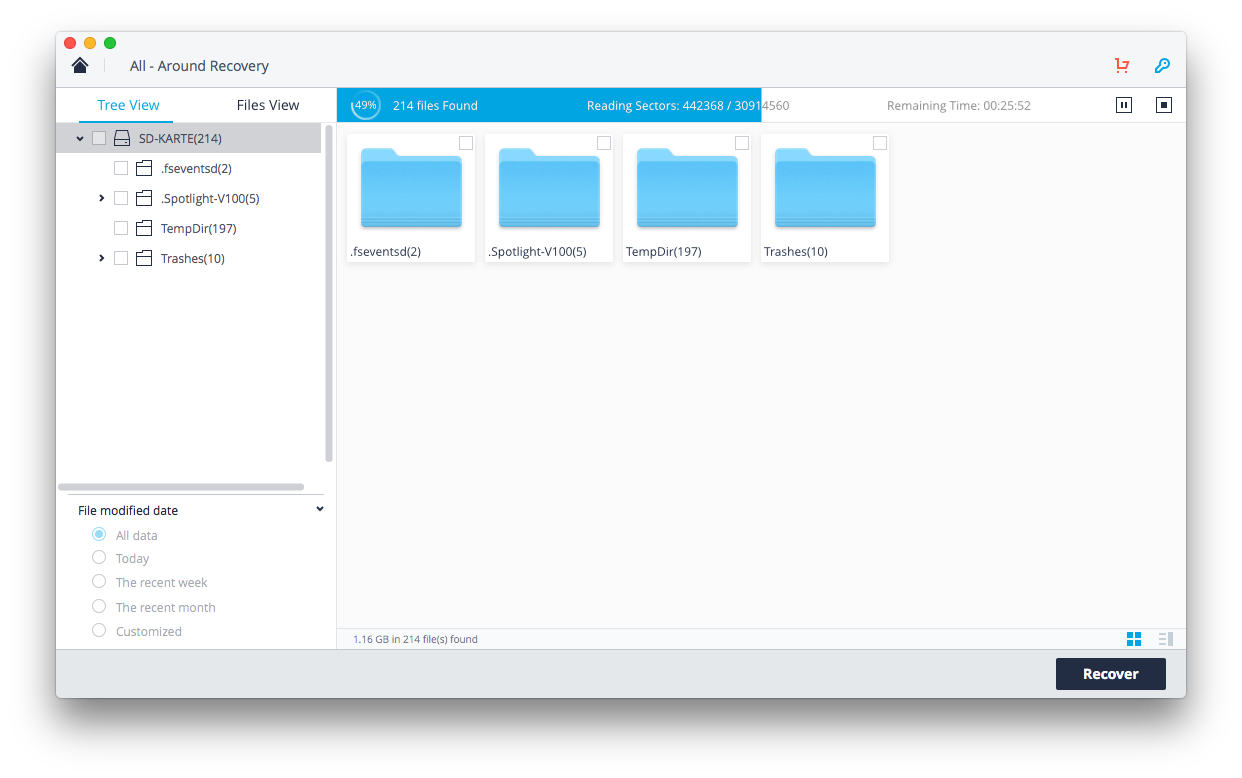The image size is (1242, 778).
Task: Tick checkbox on TempDir folder thumbnail
Action: click(742, 143)
